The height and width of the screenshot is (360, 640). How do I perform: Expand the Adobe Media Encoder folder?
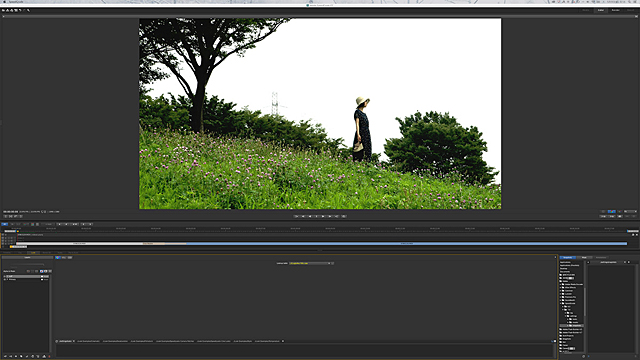[560, 284]
